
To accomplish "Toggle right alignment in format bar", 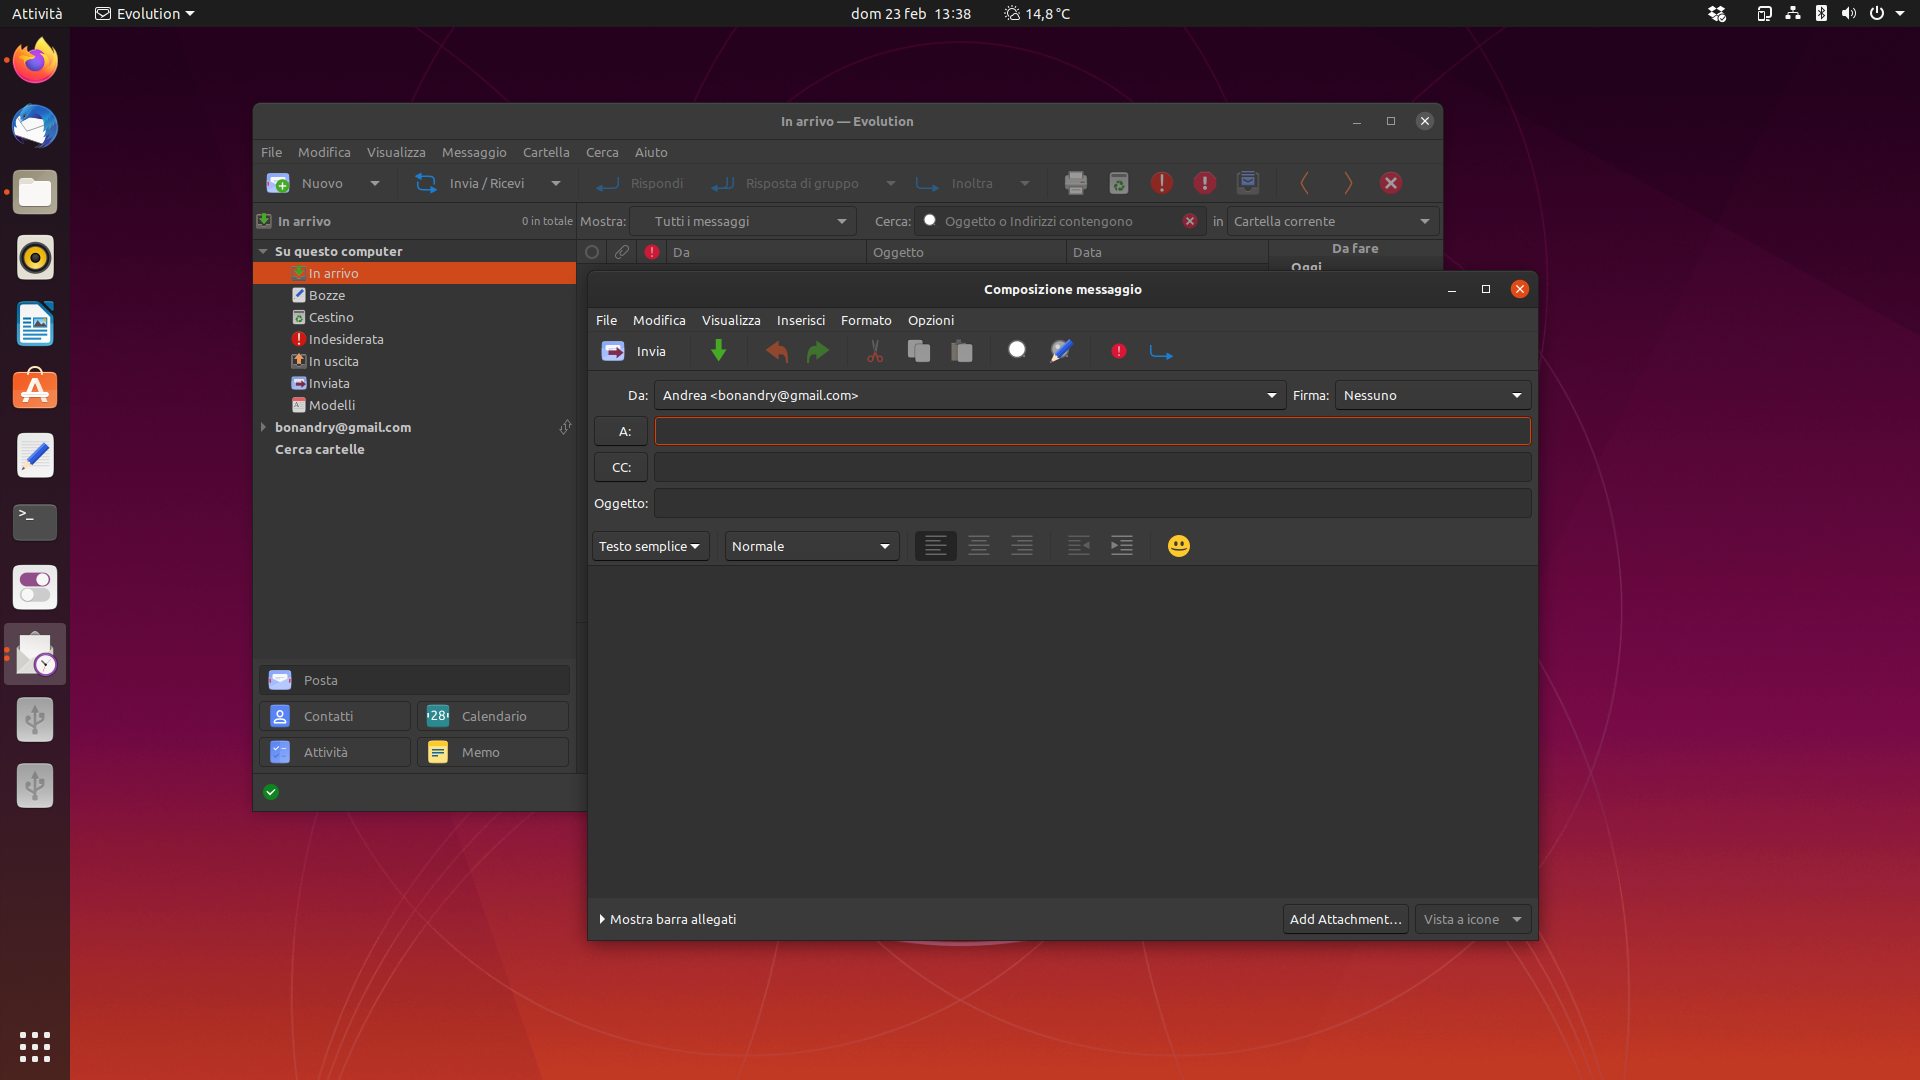I will click(x=1022, y=546).
